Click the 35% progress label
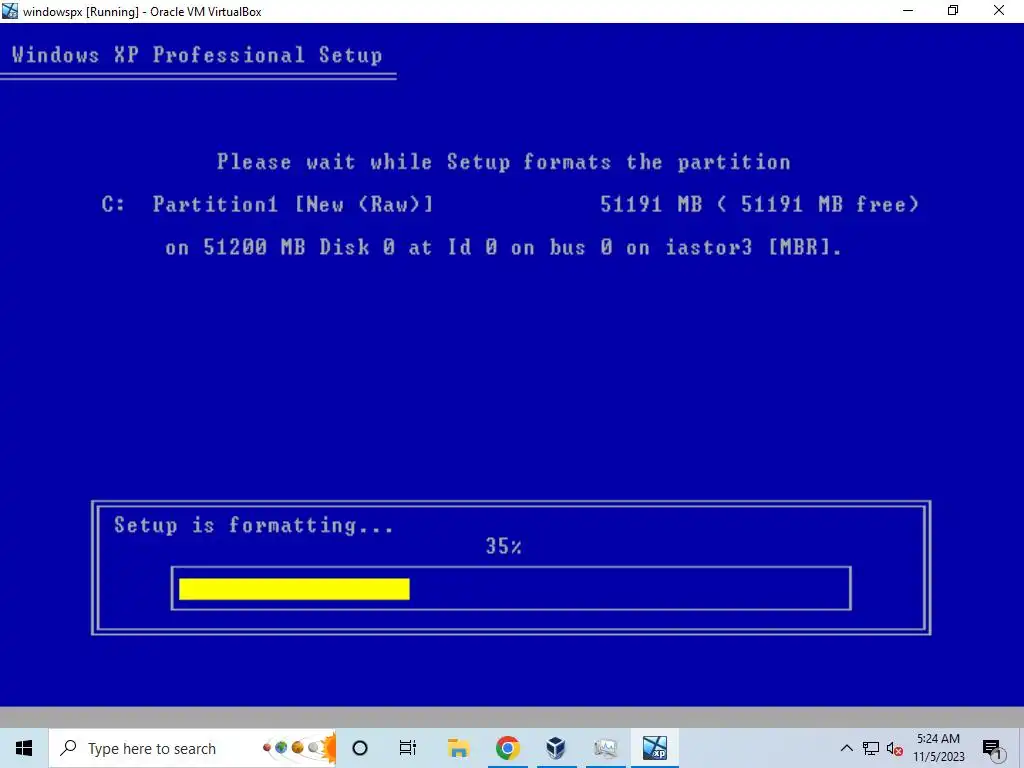Viewport: 1024px width, 768px height. 504,546
